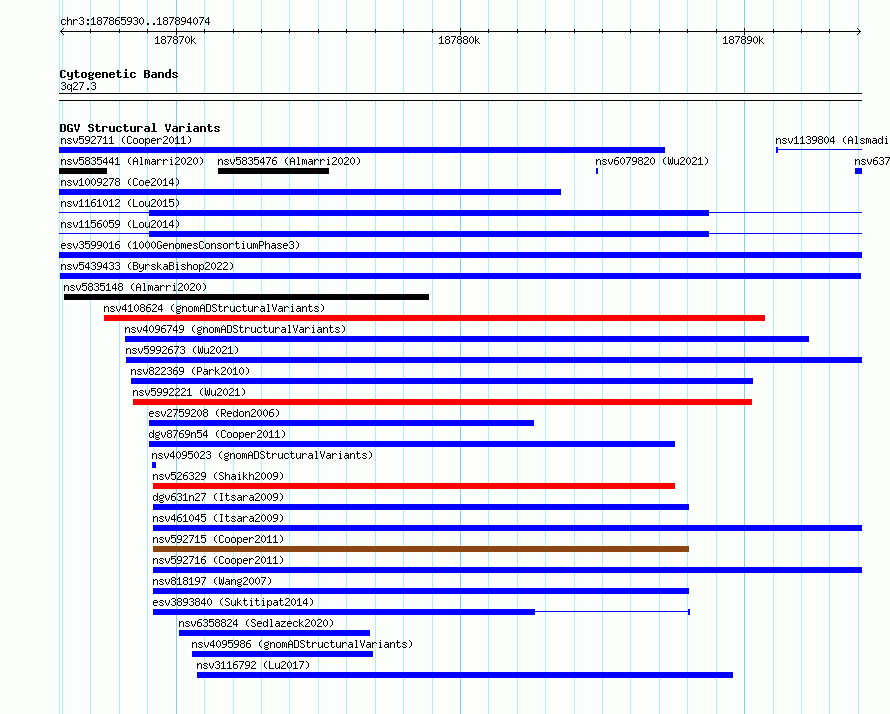Click the brown bar under nsv592715

click(x=421, y=549)
